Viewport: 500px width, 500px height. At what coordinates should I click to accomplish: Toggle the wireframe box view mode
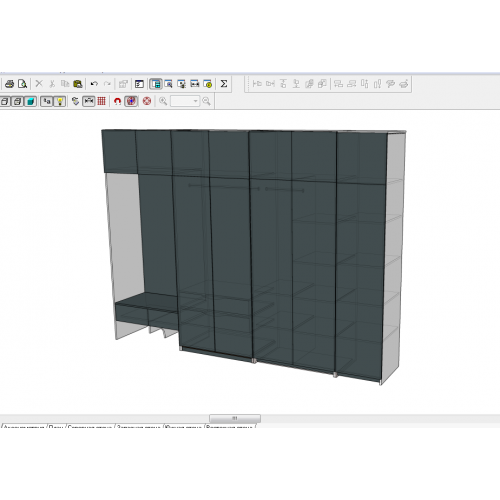[x=5, y=101]
